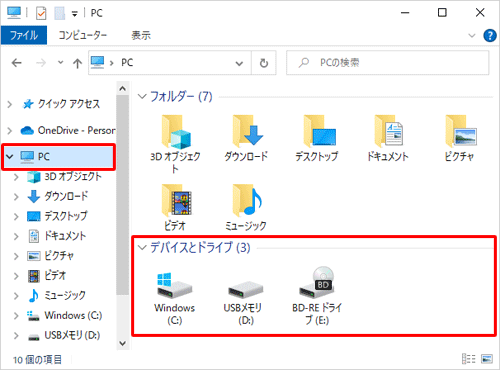
Task: Click the PC icon in address bar
Action: click(x=98, y=62)
